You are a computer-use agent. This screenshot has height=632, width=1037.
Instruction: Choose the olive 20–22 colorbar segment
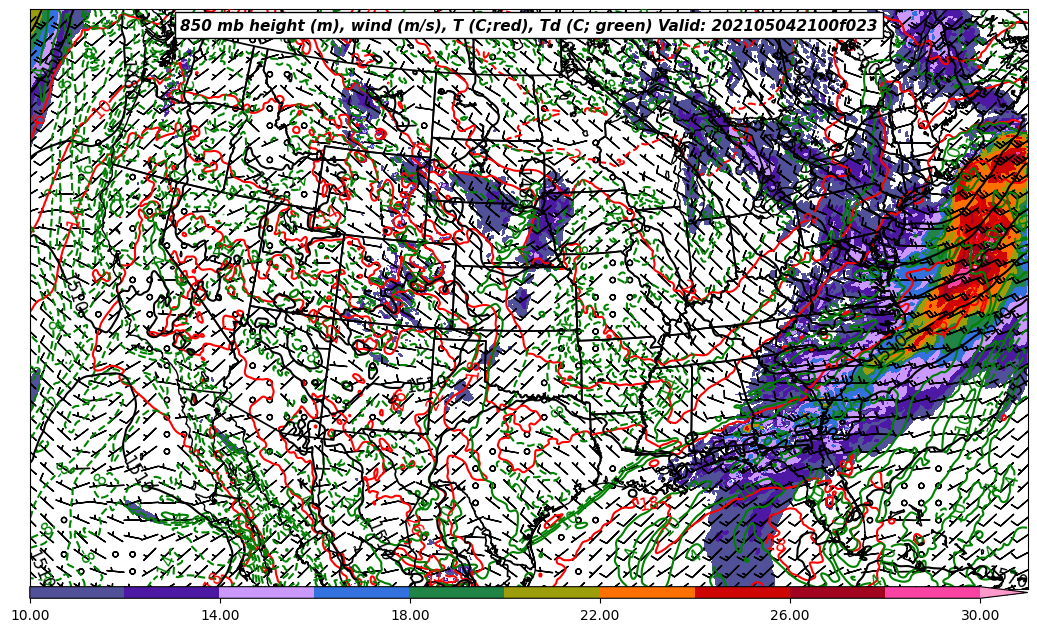point(552,592)
